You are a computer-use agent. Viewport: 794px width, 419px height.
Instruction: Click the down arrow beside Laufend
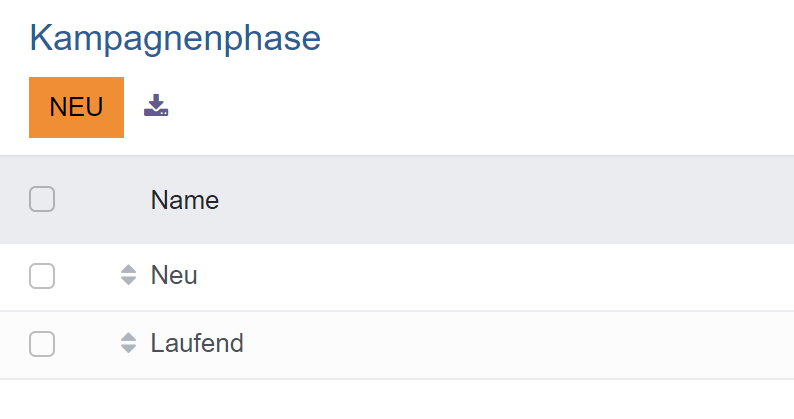[128, 349]
